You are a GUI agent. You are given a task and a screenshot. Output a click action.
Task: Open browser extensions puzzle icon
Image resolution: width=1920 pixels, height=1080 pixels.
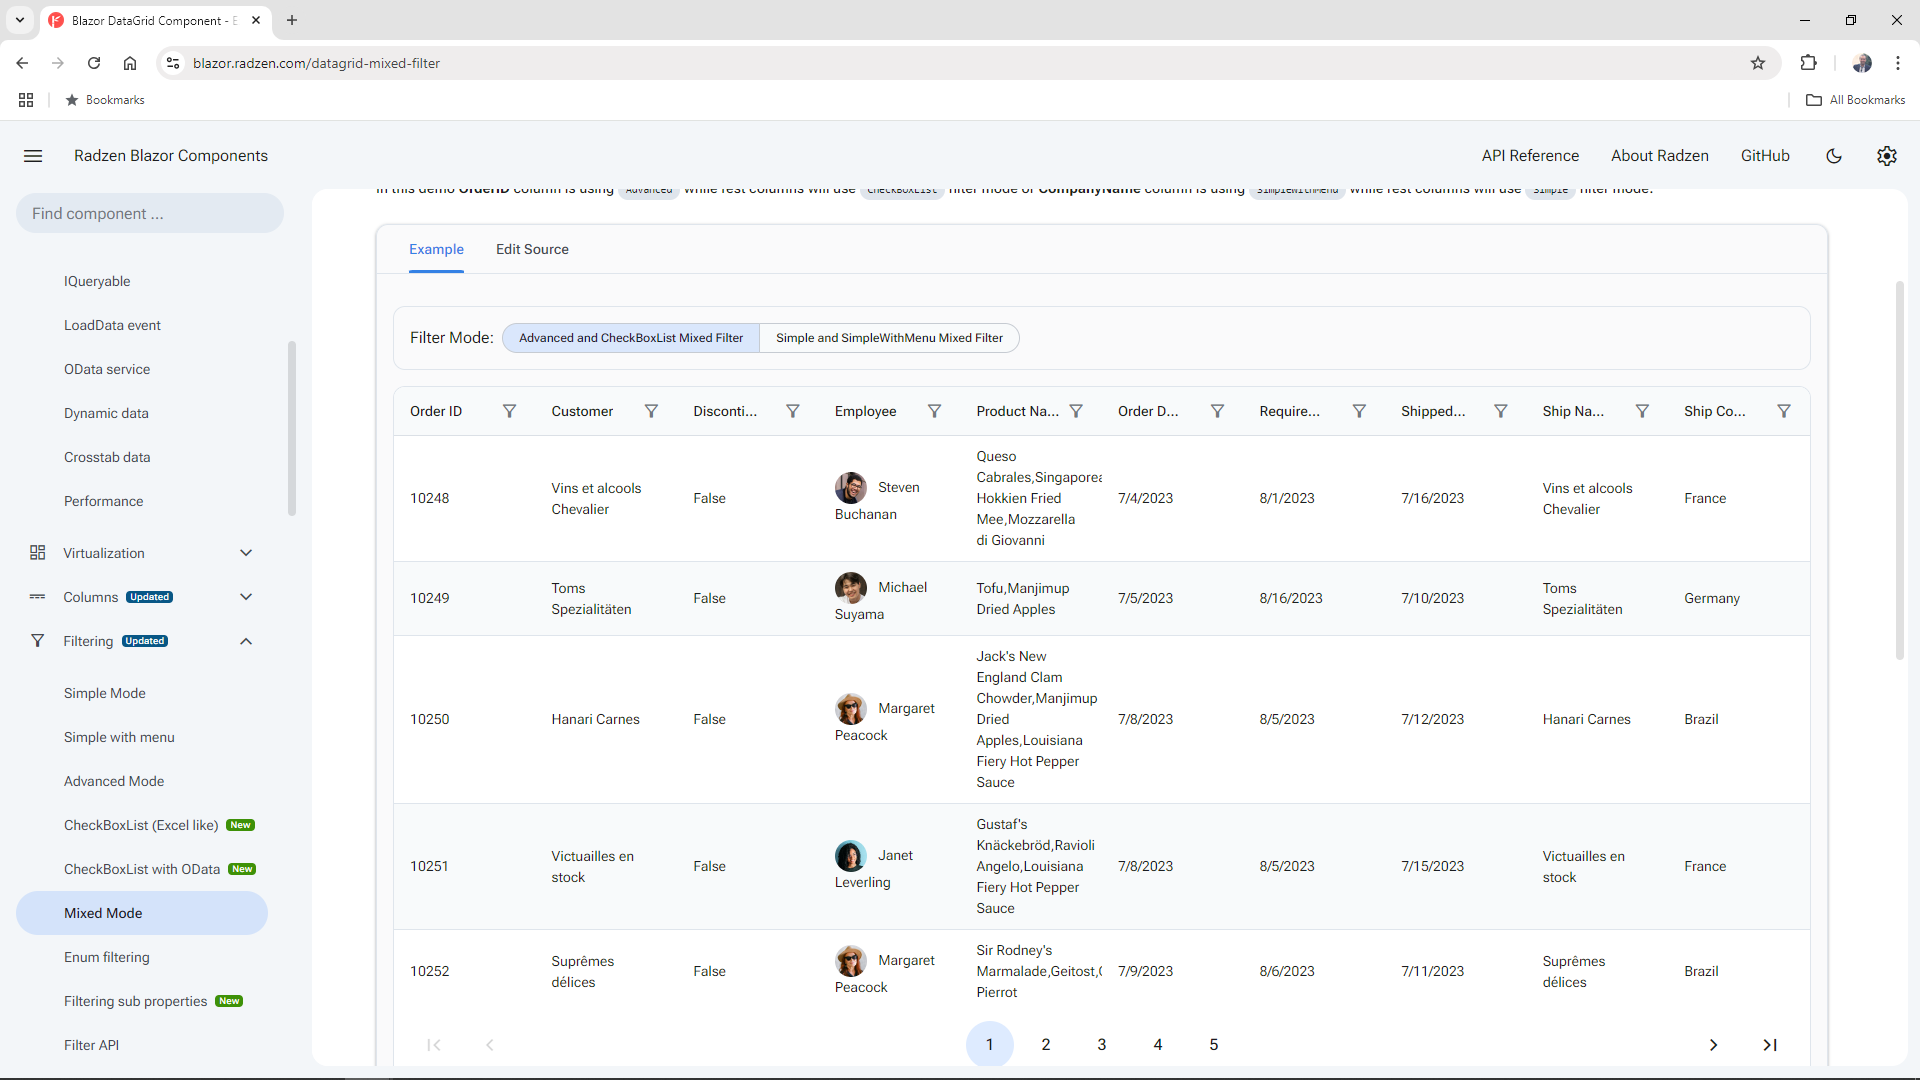pyautogui.click(x=1808, y=63)
